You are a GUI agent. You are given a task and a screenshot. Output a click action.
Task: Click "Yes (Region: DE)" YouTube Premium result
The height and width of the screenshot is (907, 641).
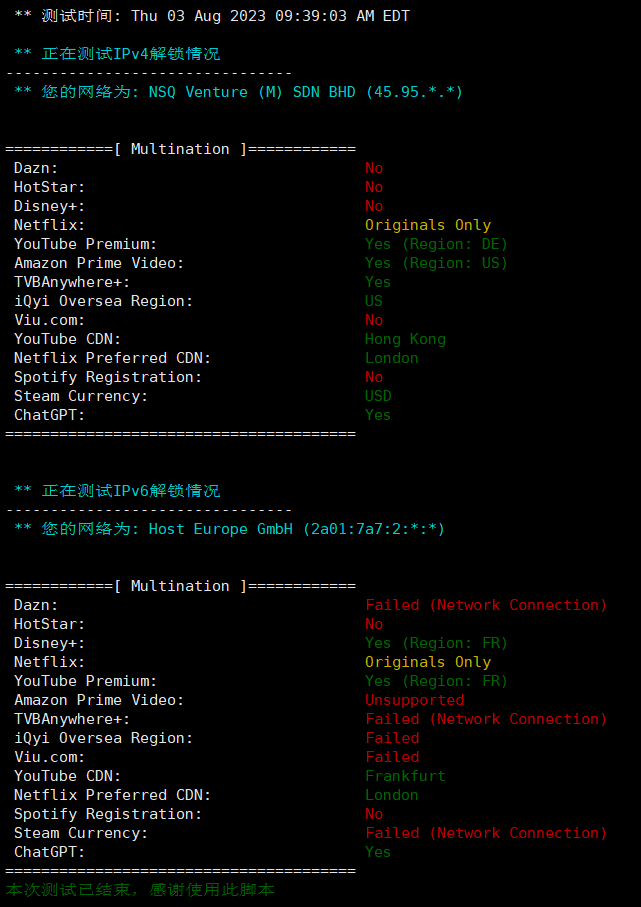click(x=436, y=245)
